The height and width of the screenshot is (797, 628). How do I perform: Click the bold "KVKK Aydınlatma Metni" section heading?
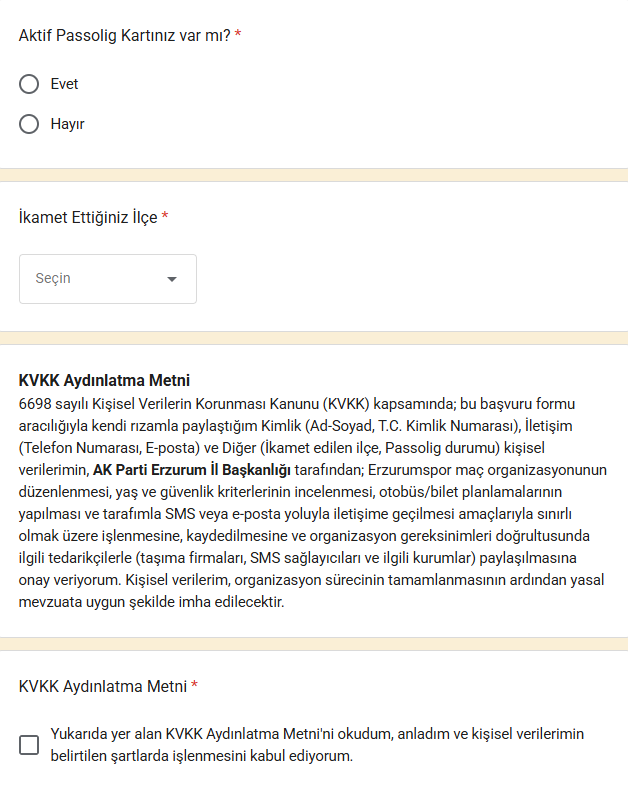104,380
